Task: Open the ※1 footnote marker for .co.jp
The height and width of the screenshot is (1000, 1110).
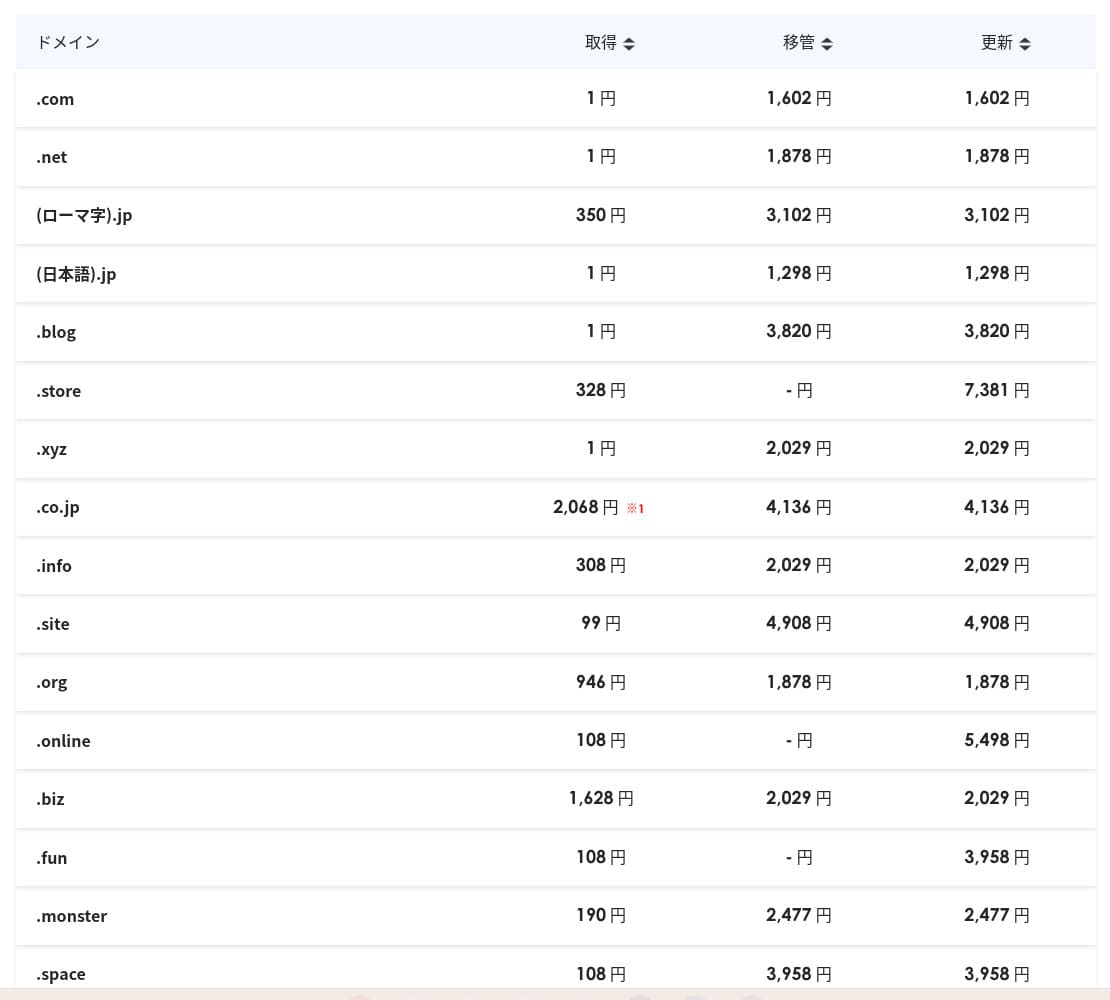Action: [x=635, y=508]
